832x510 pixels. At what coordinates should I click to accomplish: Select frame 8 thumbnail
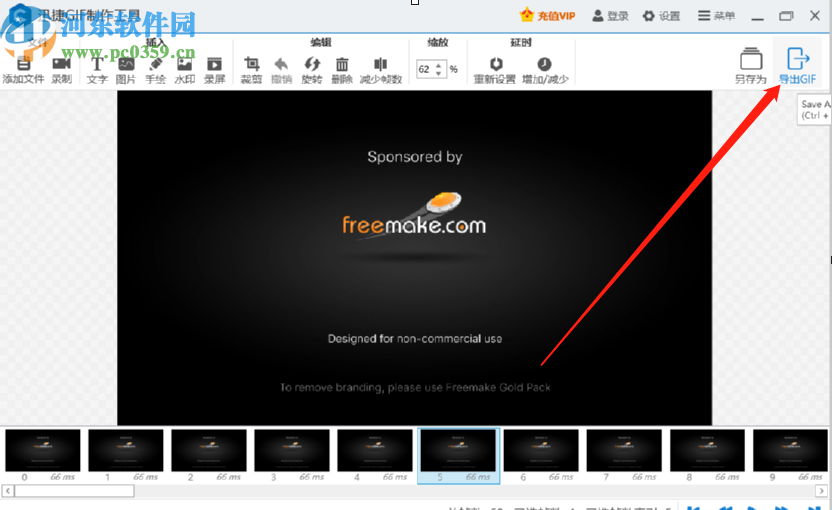coord(707,450)
